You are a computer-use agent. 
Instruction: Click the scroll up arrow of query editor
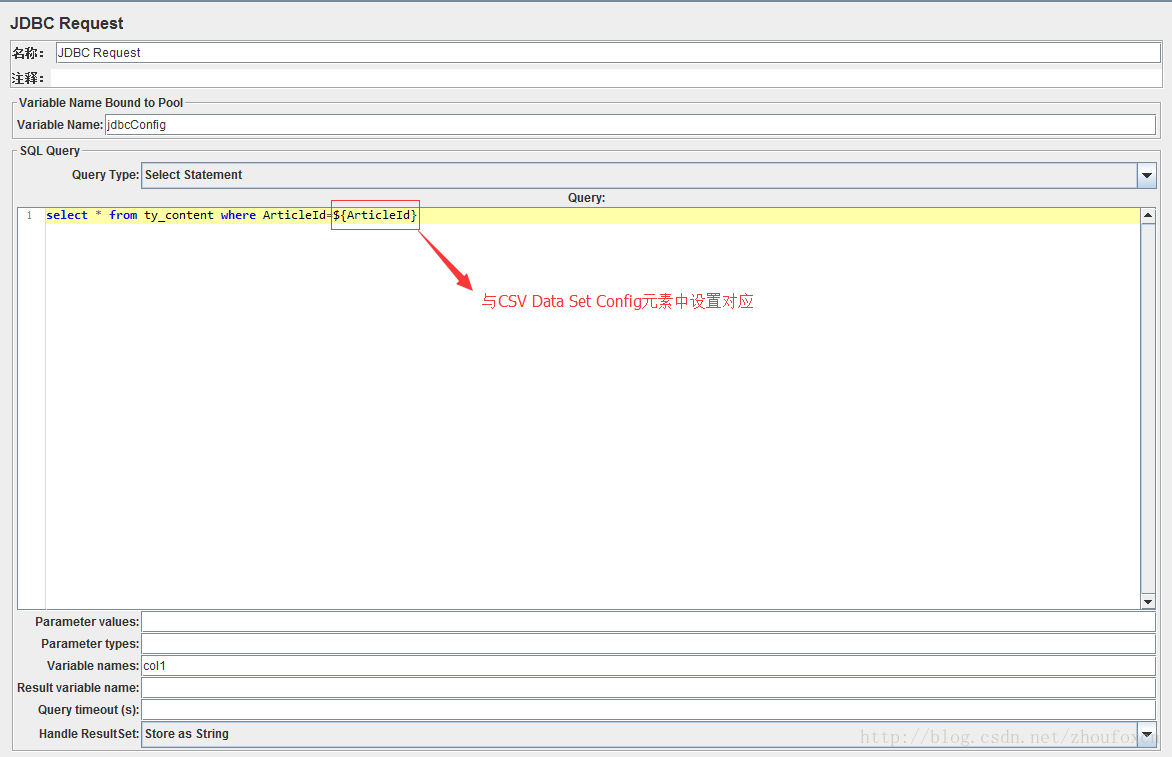click(1148, 216)
